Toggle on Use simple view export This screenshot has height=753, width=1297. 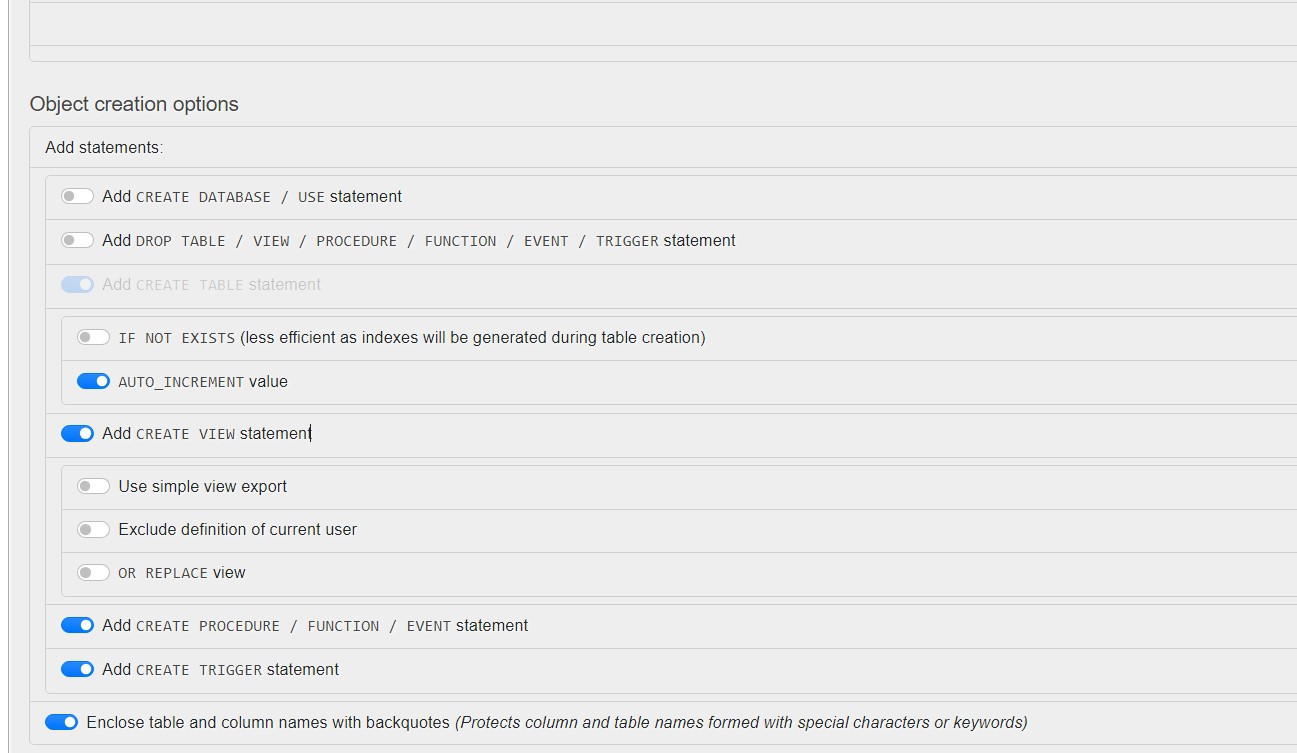pos(93,487)
